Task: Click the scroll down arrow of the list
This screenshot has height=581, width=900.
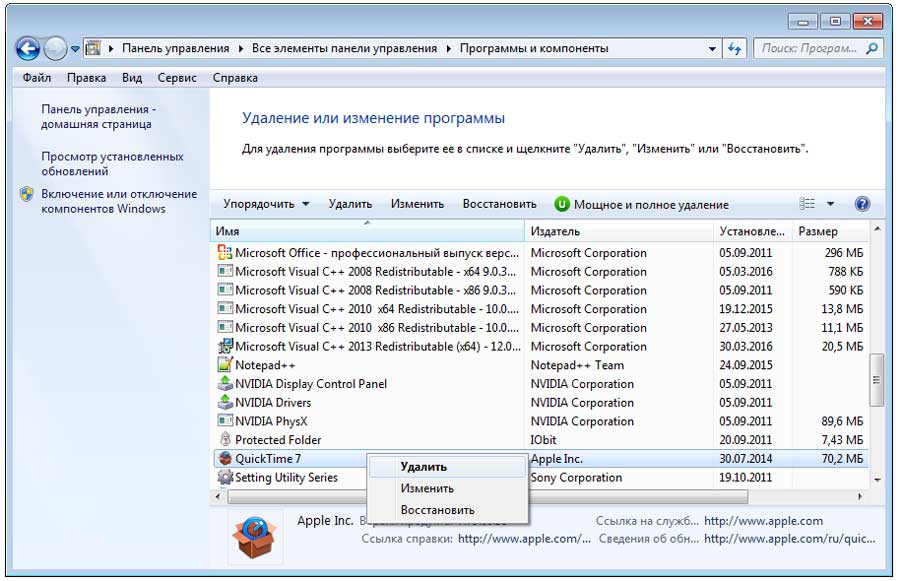Action: pos(876,480)
